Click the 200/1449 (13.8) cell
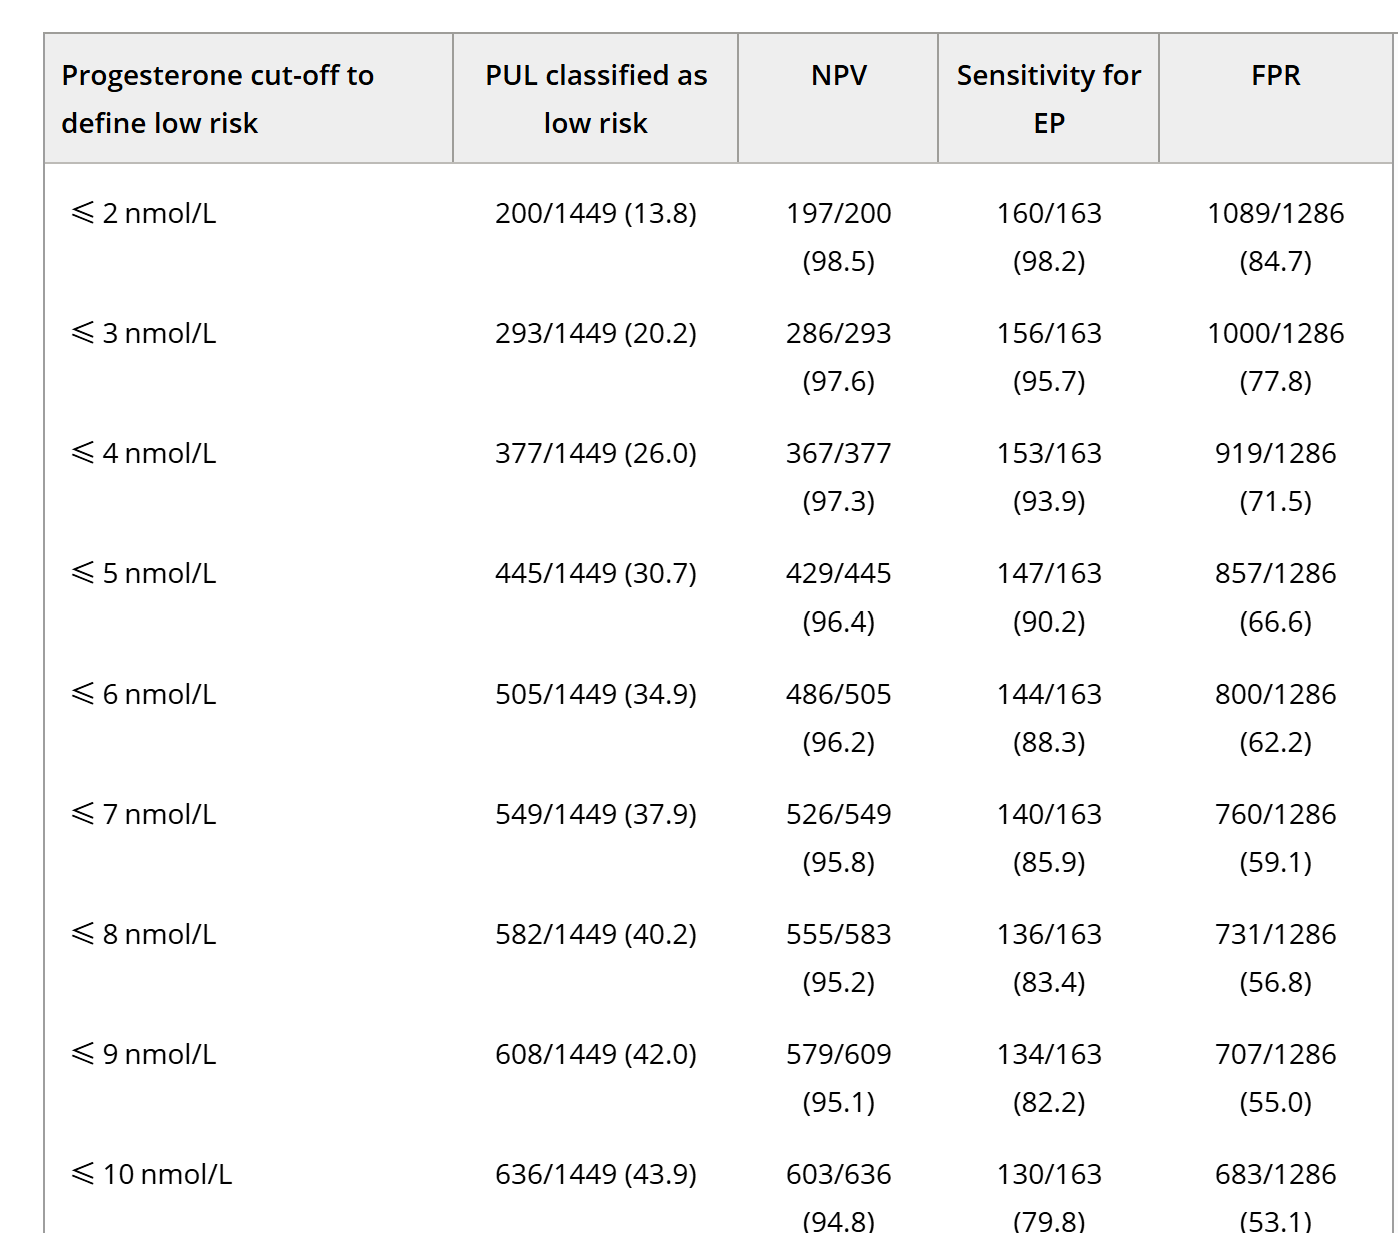Viewport: 1398px width, 1234px height. coord(596,213)
